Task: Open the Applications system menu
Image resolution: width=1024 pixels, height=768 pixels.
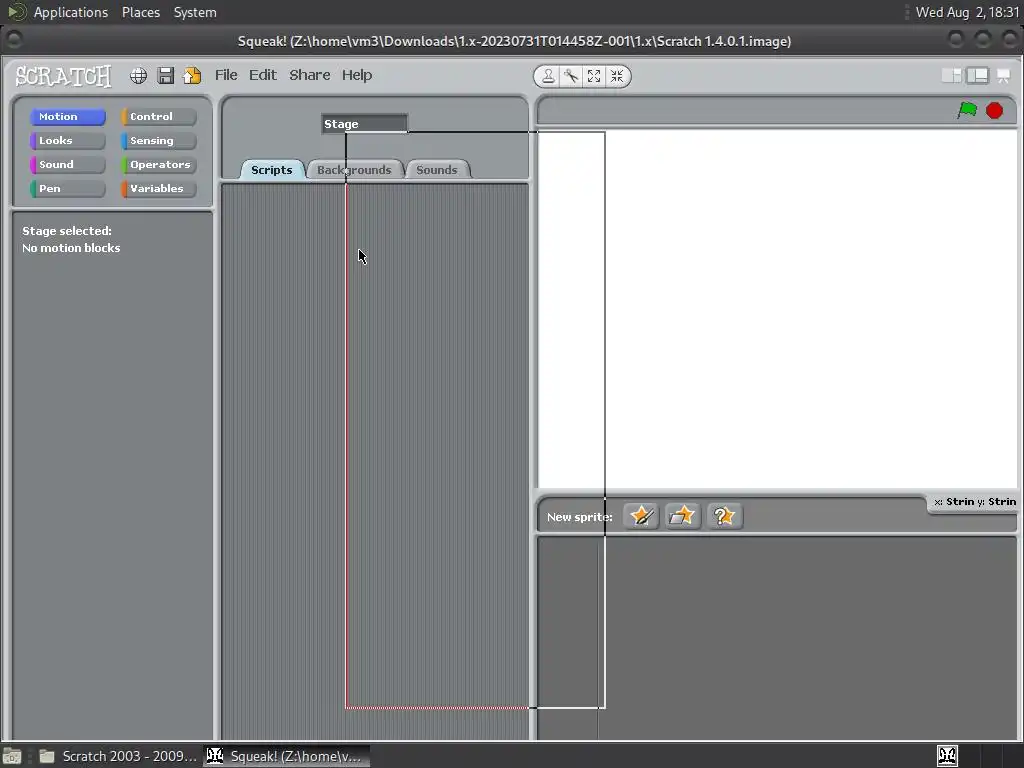Action: pos(71,12)
